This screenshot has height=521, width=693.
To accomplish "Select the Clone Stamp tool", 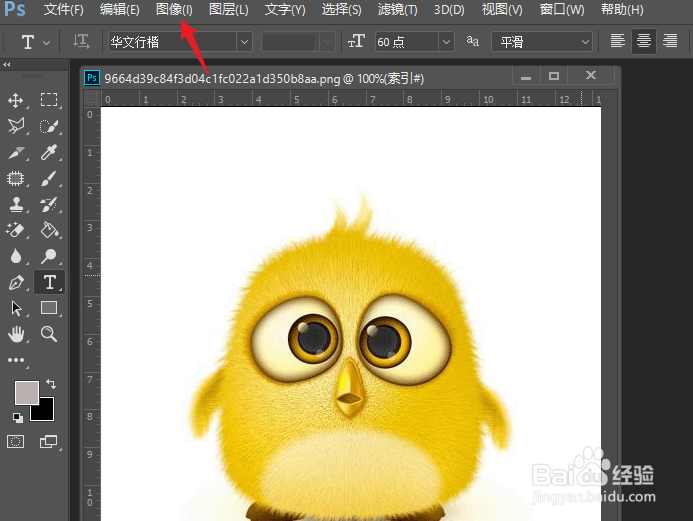I will coord(16,205).
